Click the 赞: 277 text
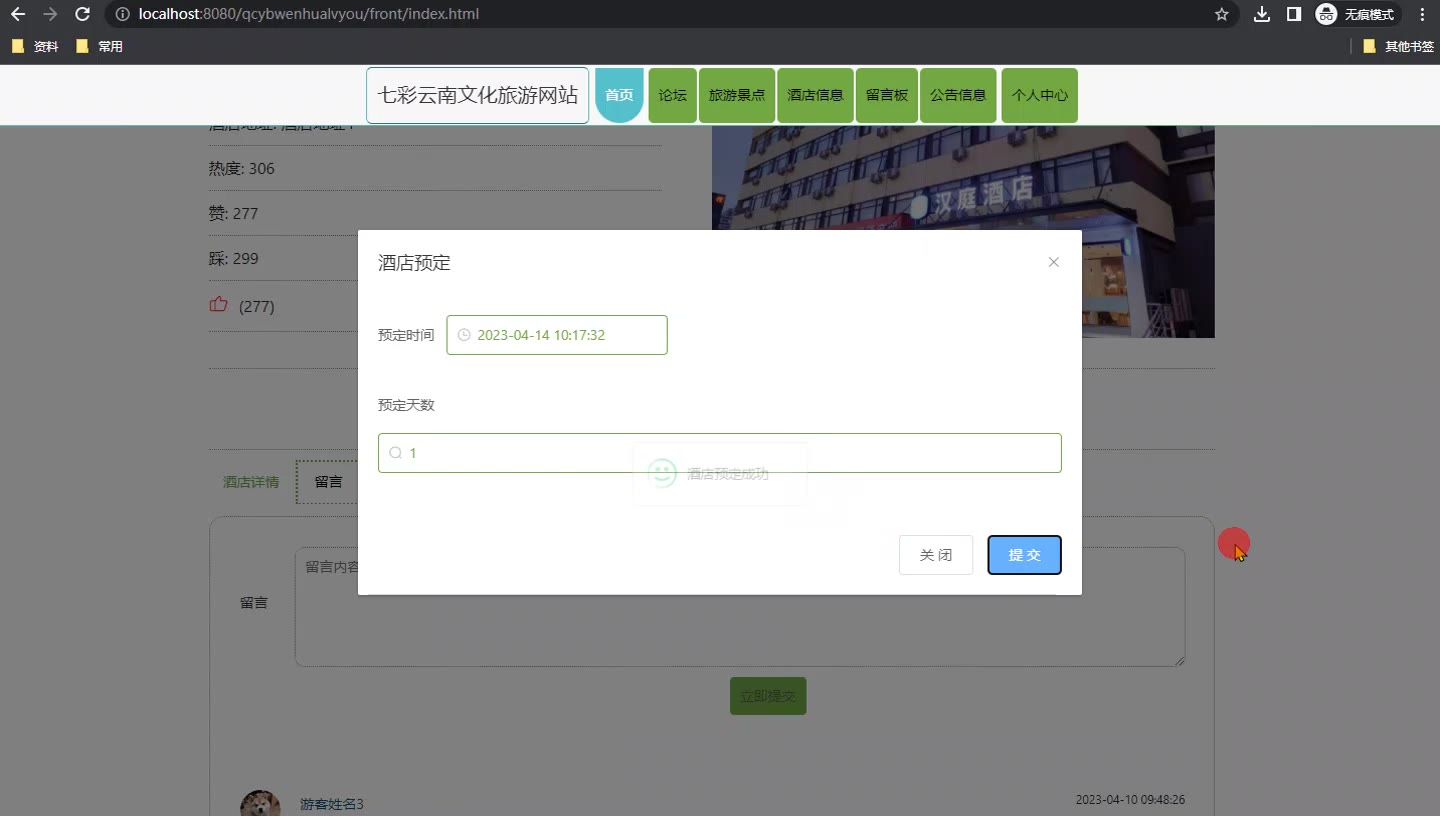The height and width of the screenshot is (816, 1440). tap(233, 213)
